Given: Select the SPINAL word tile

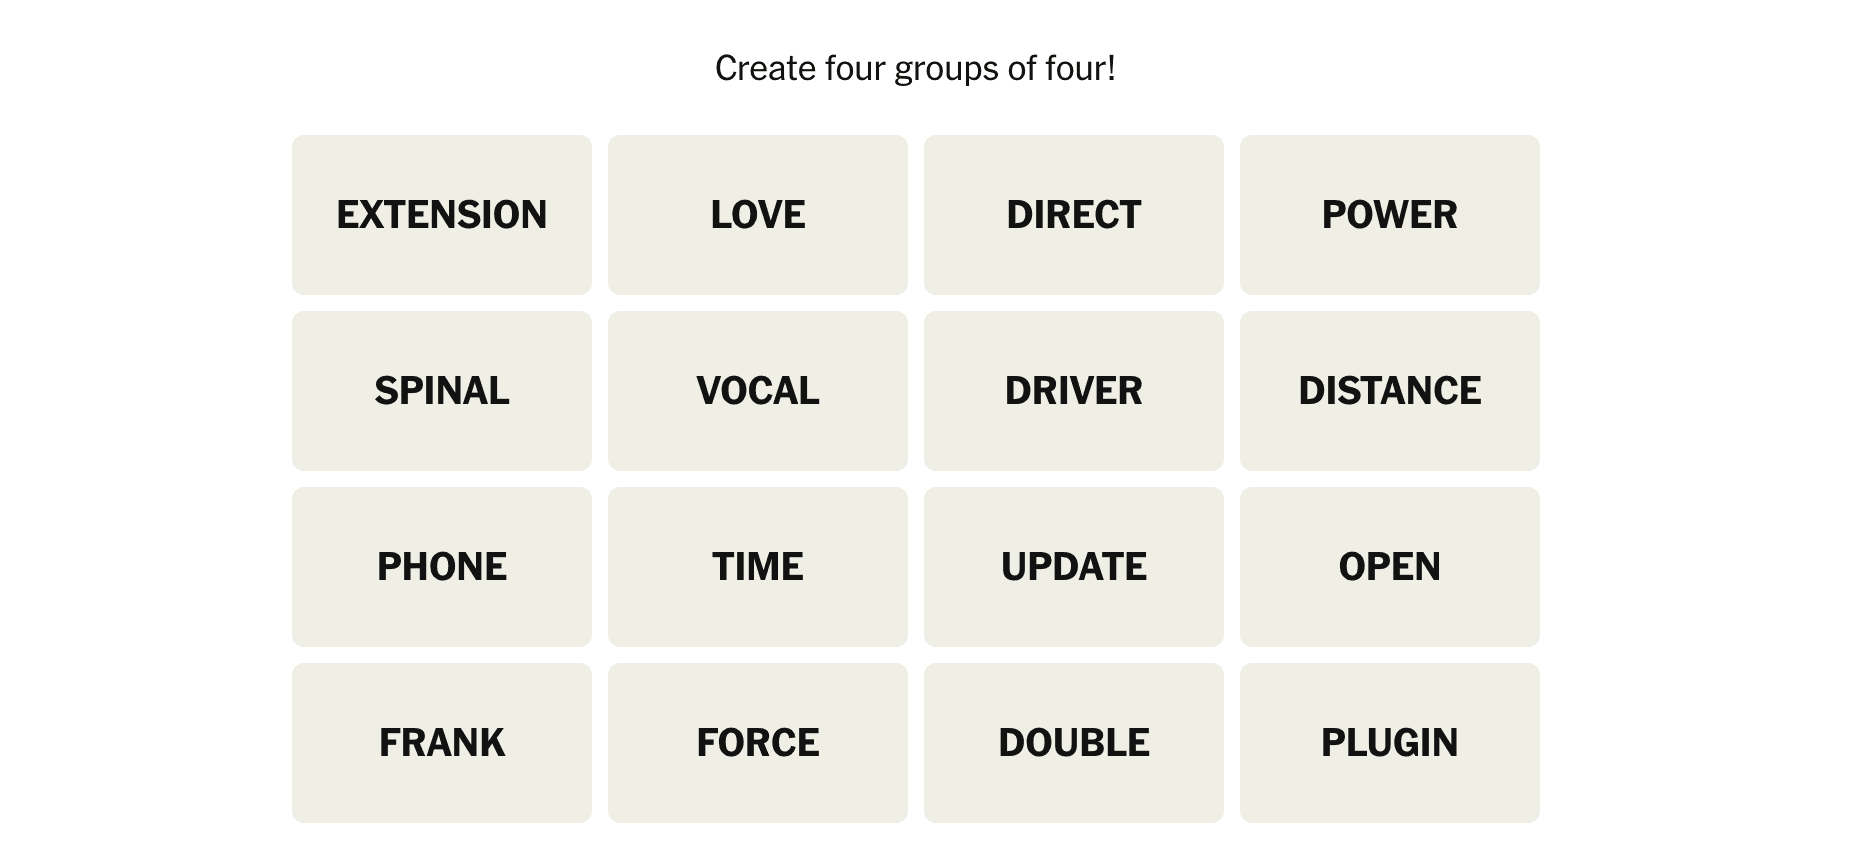Looking at the screenshot, I should click(x=442, y=391).
